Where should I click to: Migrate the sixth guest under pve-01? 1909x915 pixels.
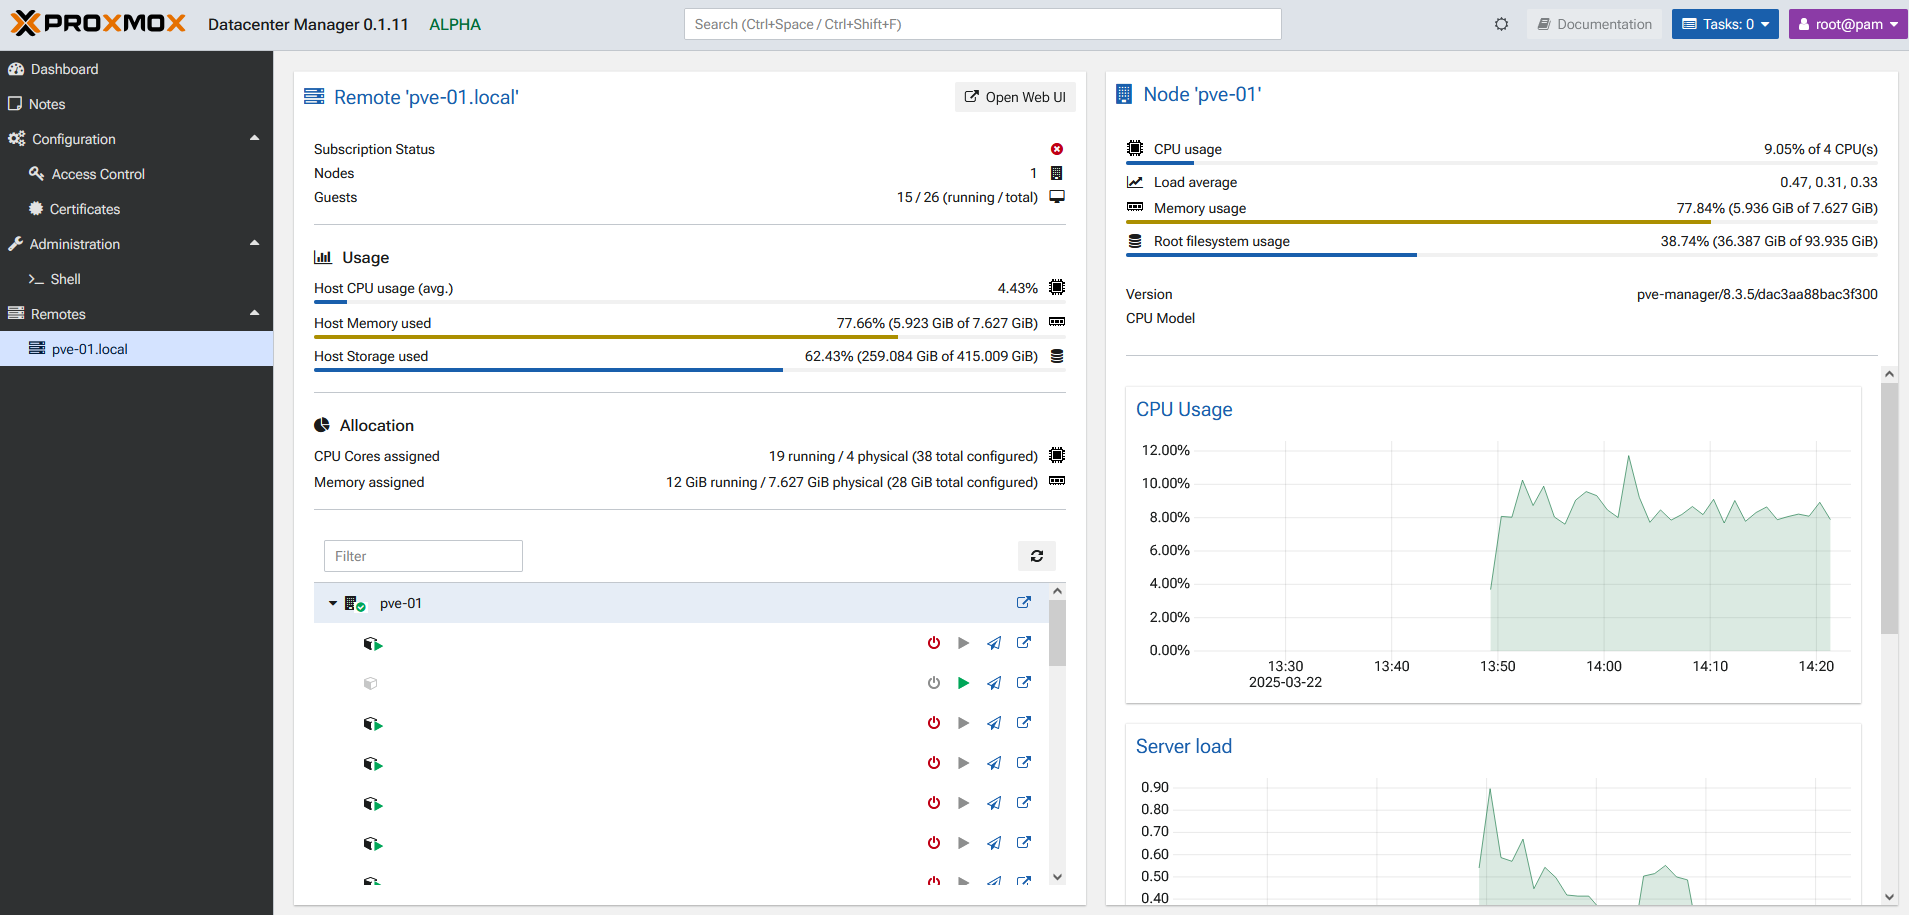(994, 843)
